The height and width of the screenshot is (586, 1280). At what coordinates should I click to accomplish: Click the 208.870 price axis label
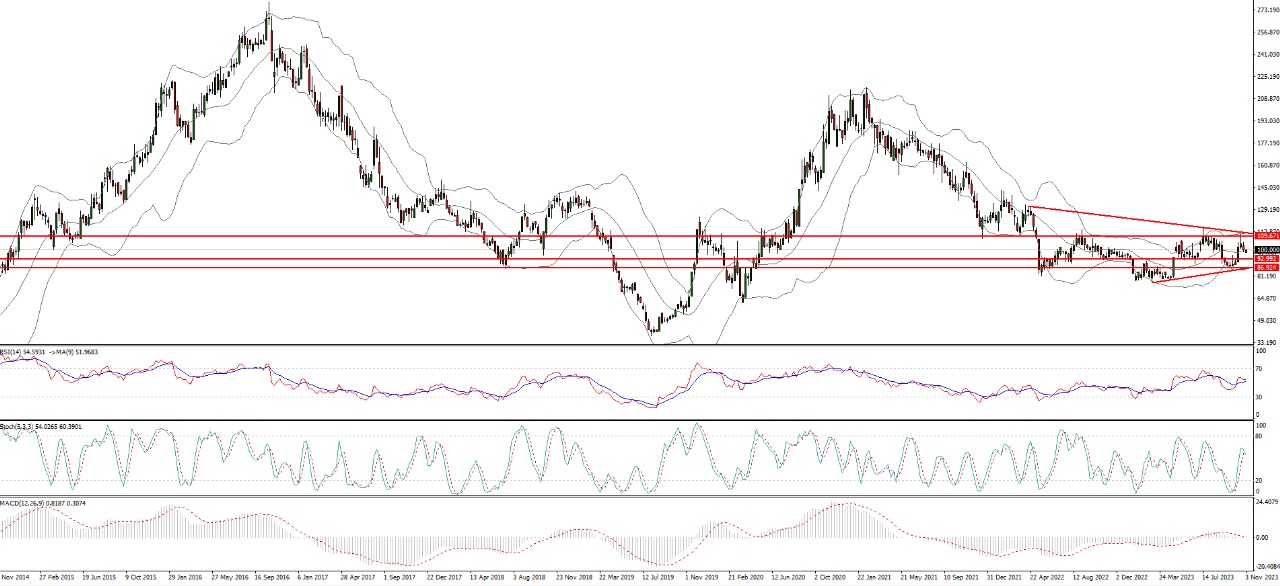click(1266, 99)
